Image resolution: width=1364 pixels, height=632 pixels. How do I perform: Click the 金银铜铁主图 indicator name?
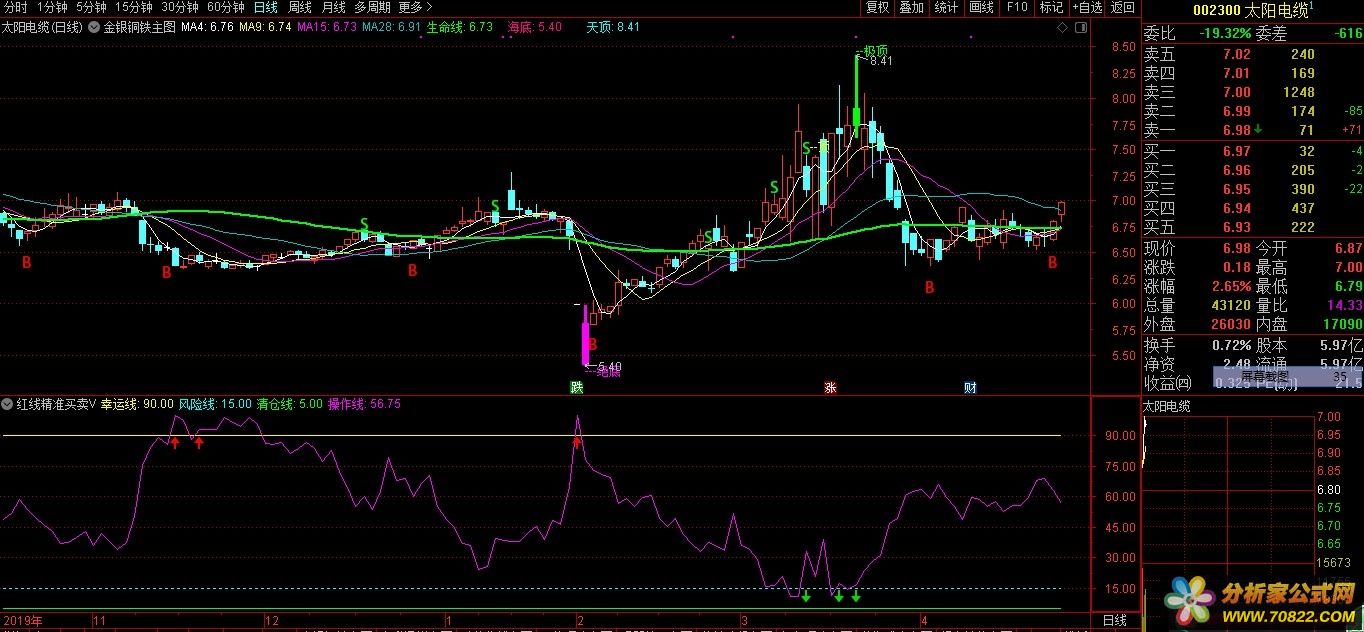[140, 27]
